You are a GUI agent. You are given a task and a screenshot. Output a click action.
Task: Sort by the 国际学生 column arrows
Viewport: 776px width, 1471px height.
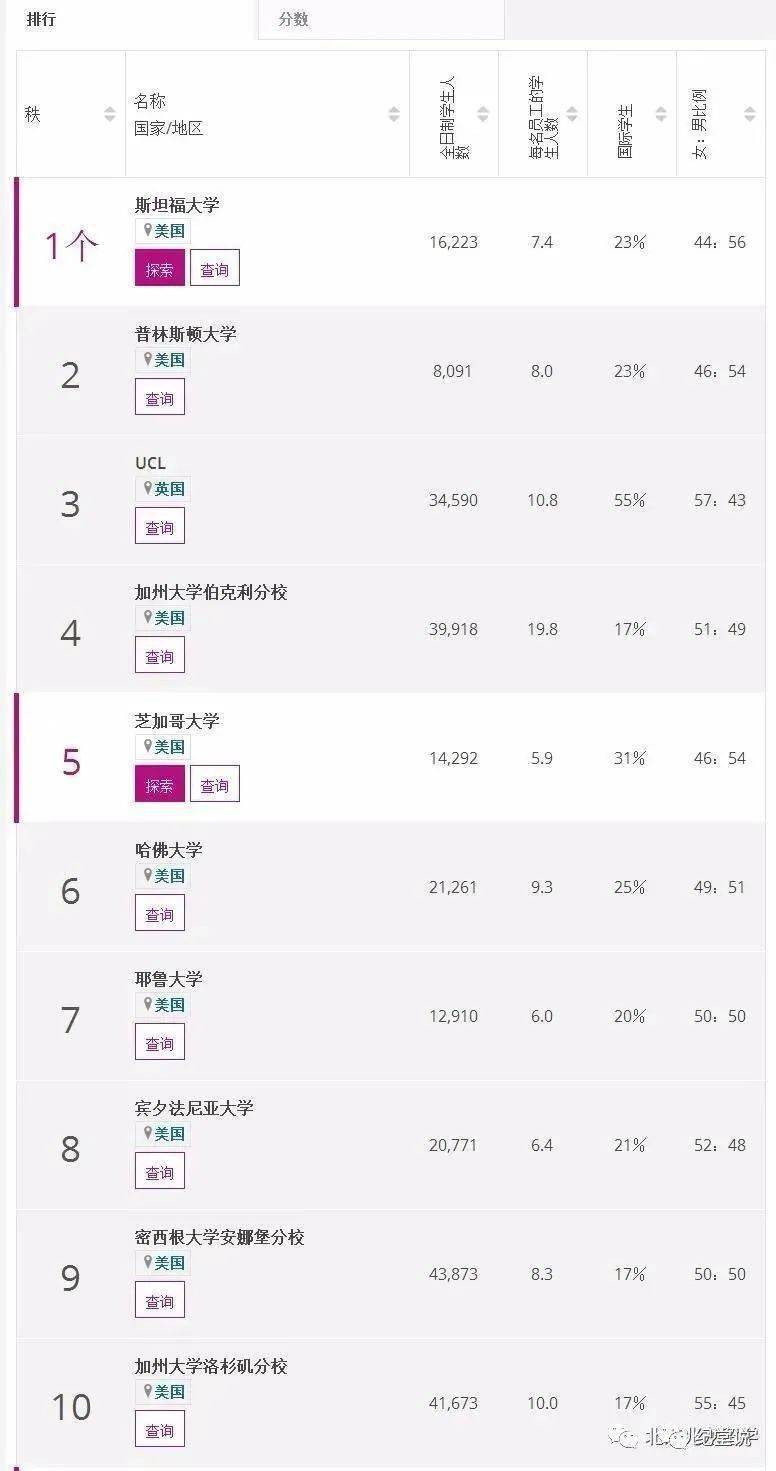[661, 115]
